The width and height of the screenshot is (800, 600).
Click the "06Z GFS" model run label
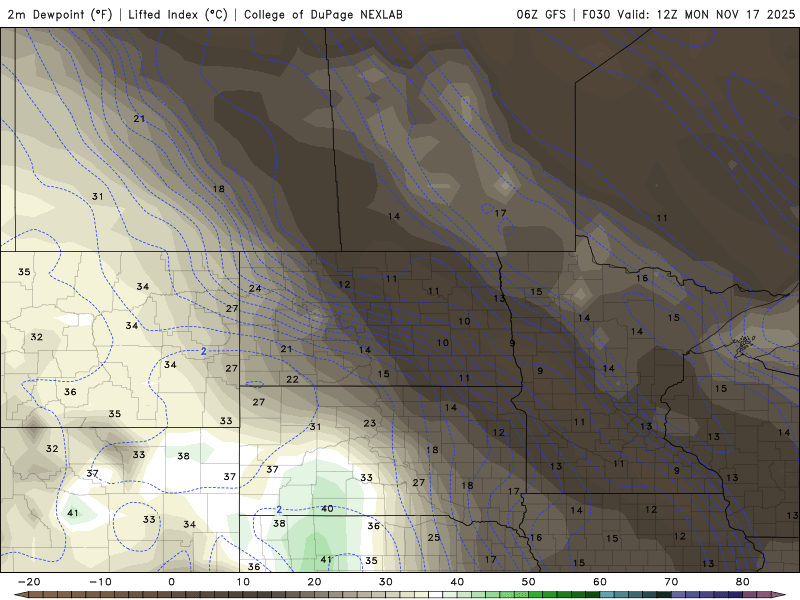click(x=541, y=14)
